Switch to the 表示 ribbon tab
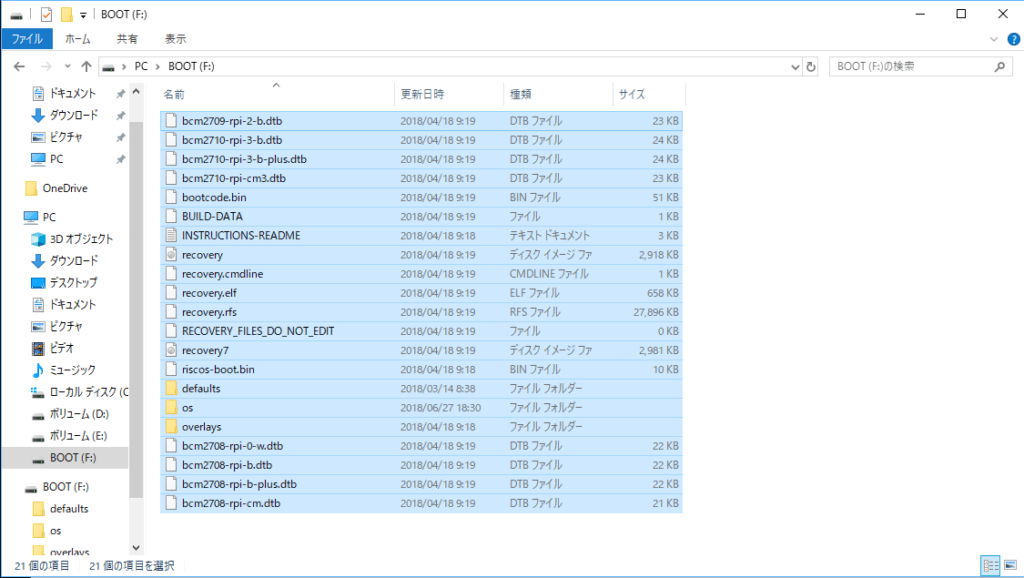The image size is (1024, 578). click(x=175, y=39)
